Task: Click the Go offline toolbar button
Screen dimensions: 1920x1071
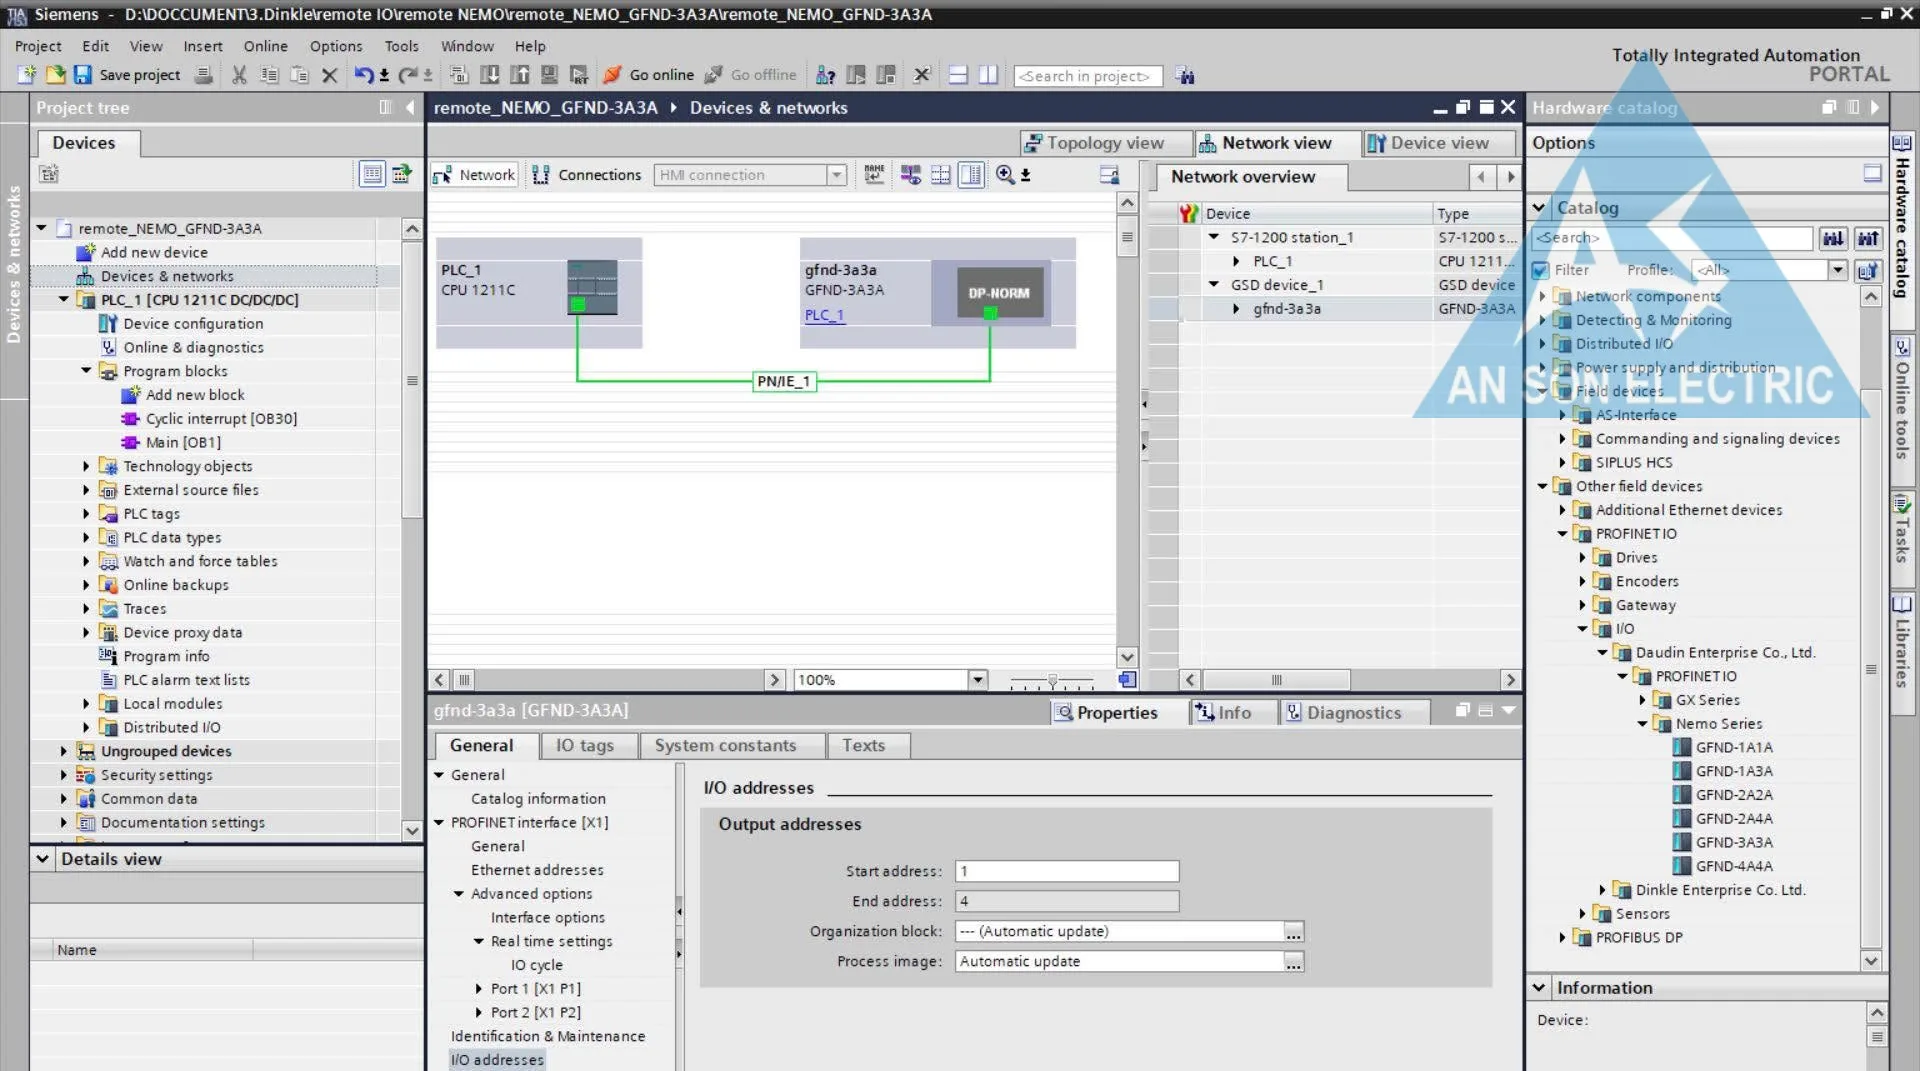Action: [751, 75]
